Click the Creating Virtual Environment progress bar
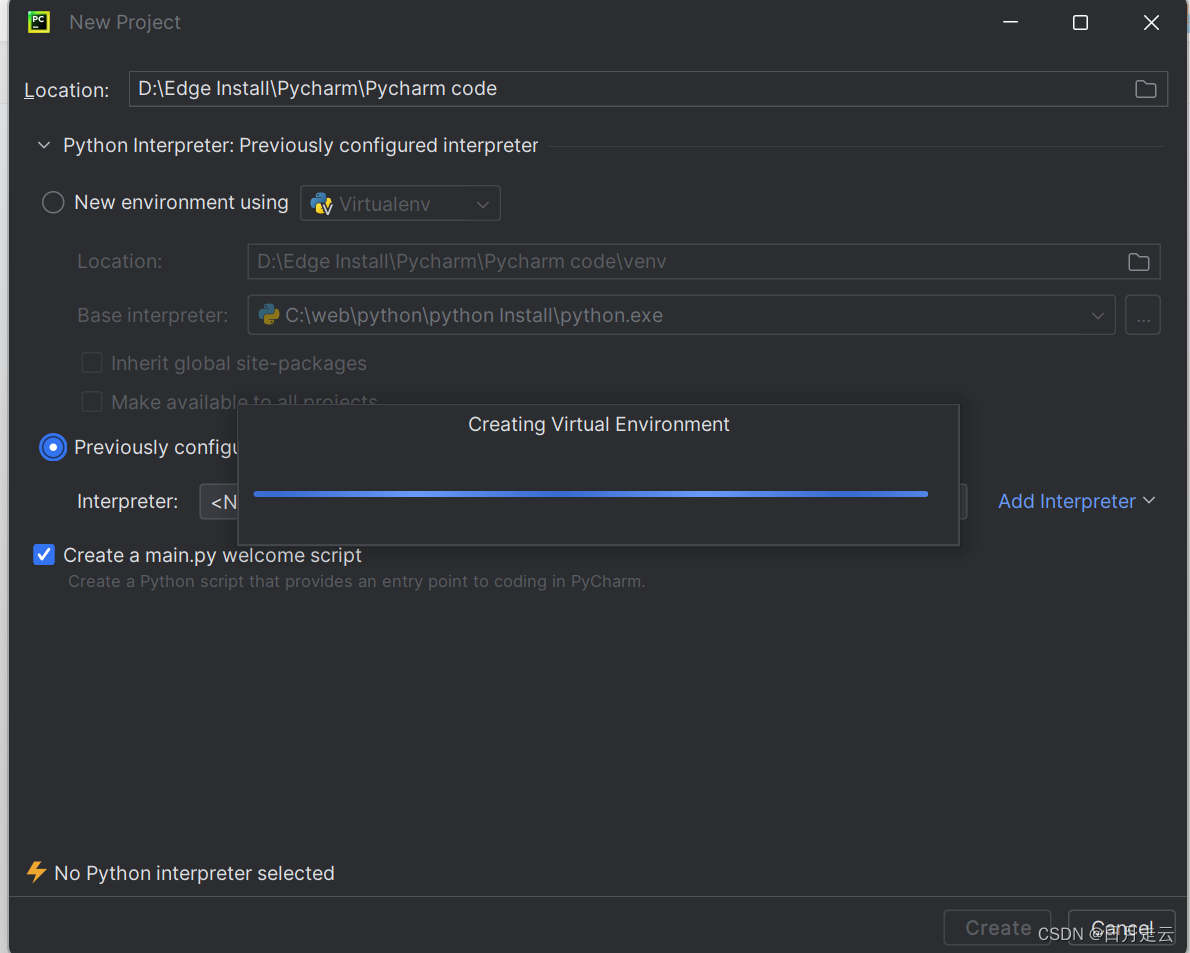This screenshot has height=953, width=1190. click(x=590, y=494)
